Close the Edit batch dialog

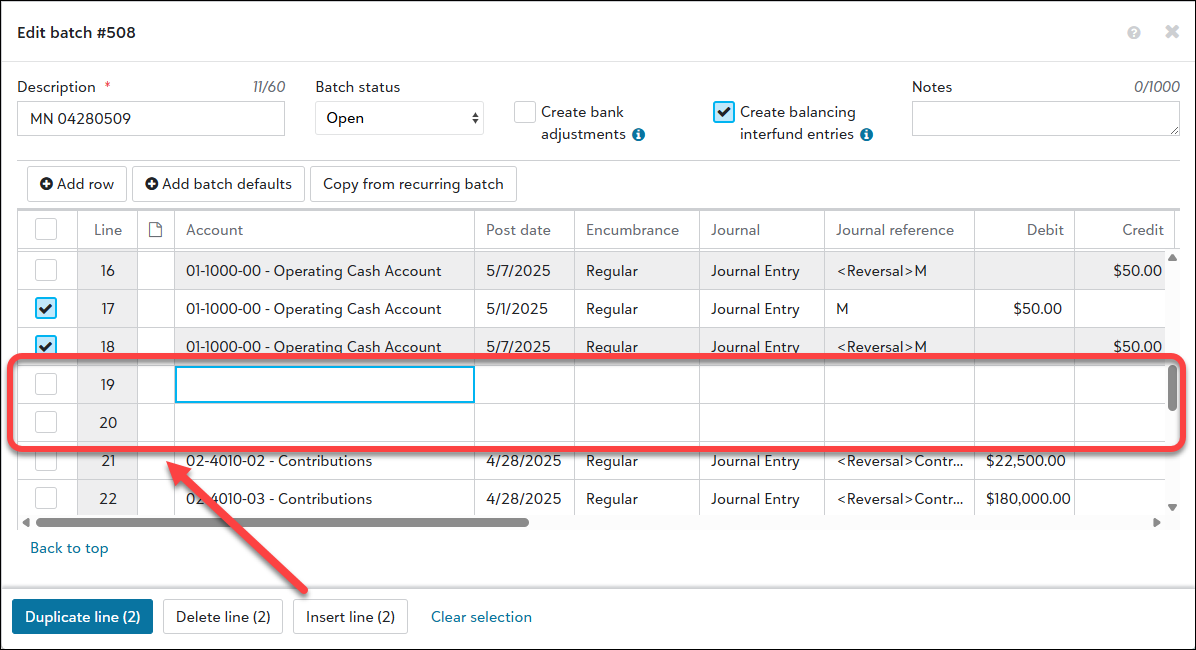pos(1172,31)
